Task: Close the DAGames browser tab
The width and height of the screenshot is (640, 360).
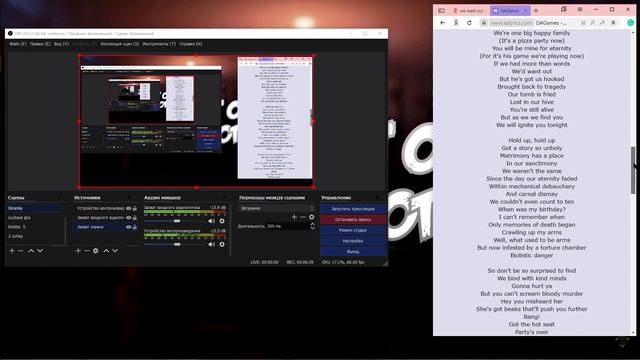Action: click(x=525, y=11)
